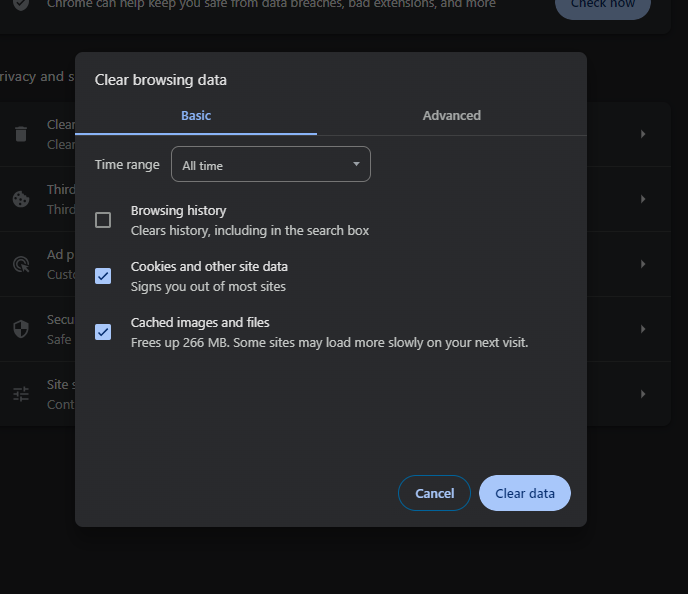The width and height of the screenshot is (688, 594).
Task: Click the cookie icon for third-party cookies
Action: 21,199
